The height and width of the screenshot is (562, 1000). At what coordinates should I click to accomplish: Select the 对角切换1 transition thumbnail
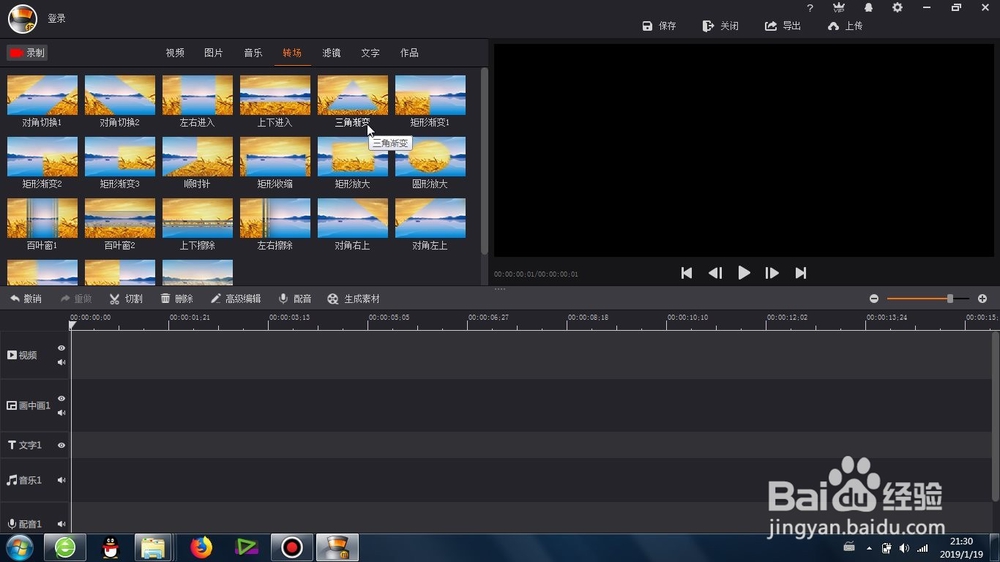(x=42, y=95)
